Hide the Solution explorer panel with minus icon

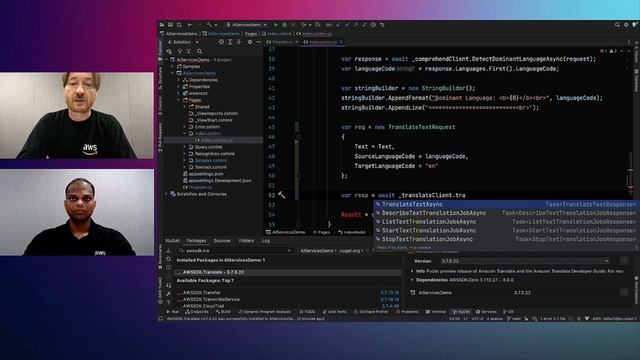coord(258,42)
